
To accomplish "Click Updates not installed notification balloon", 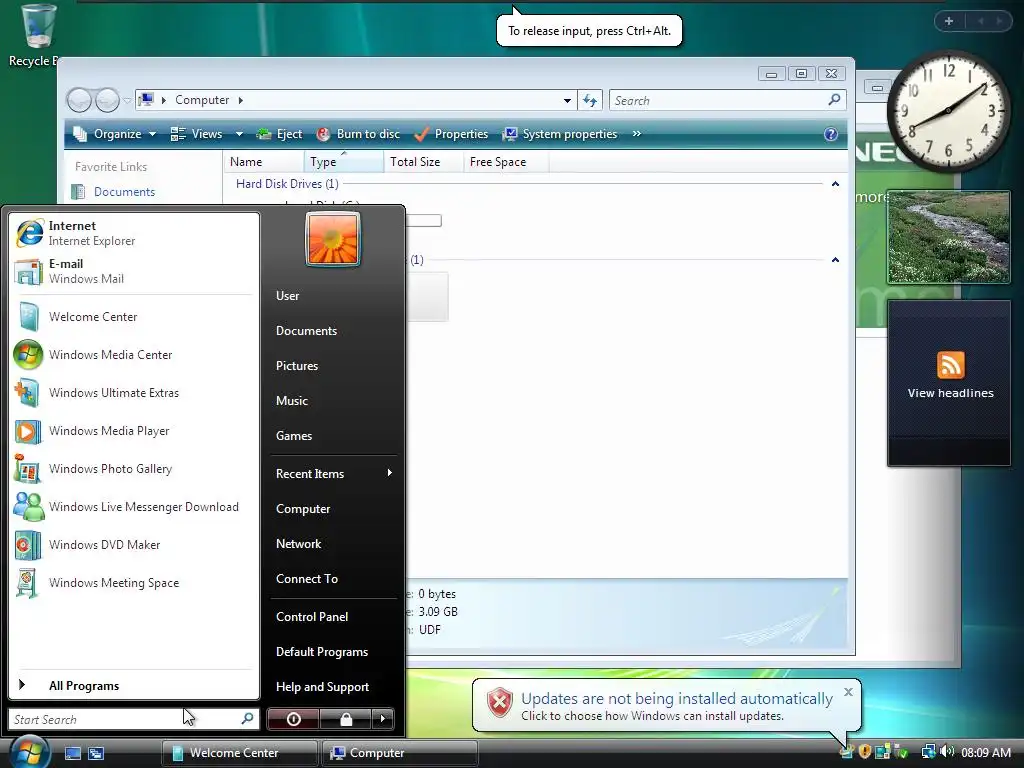I will click(666, 705).
